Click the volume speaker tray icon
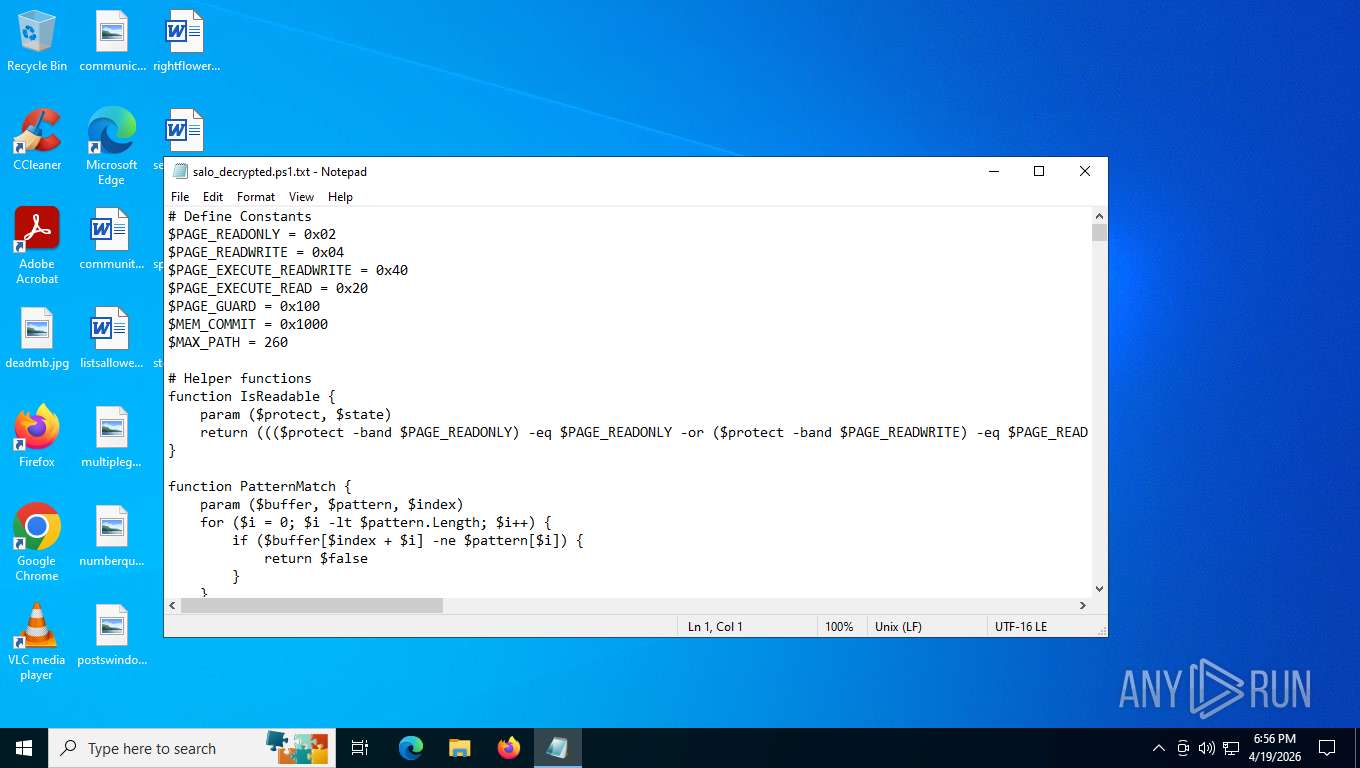The height and width of the screenshot is (768, 1360). (x=1206, y=748)
